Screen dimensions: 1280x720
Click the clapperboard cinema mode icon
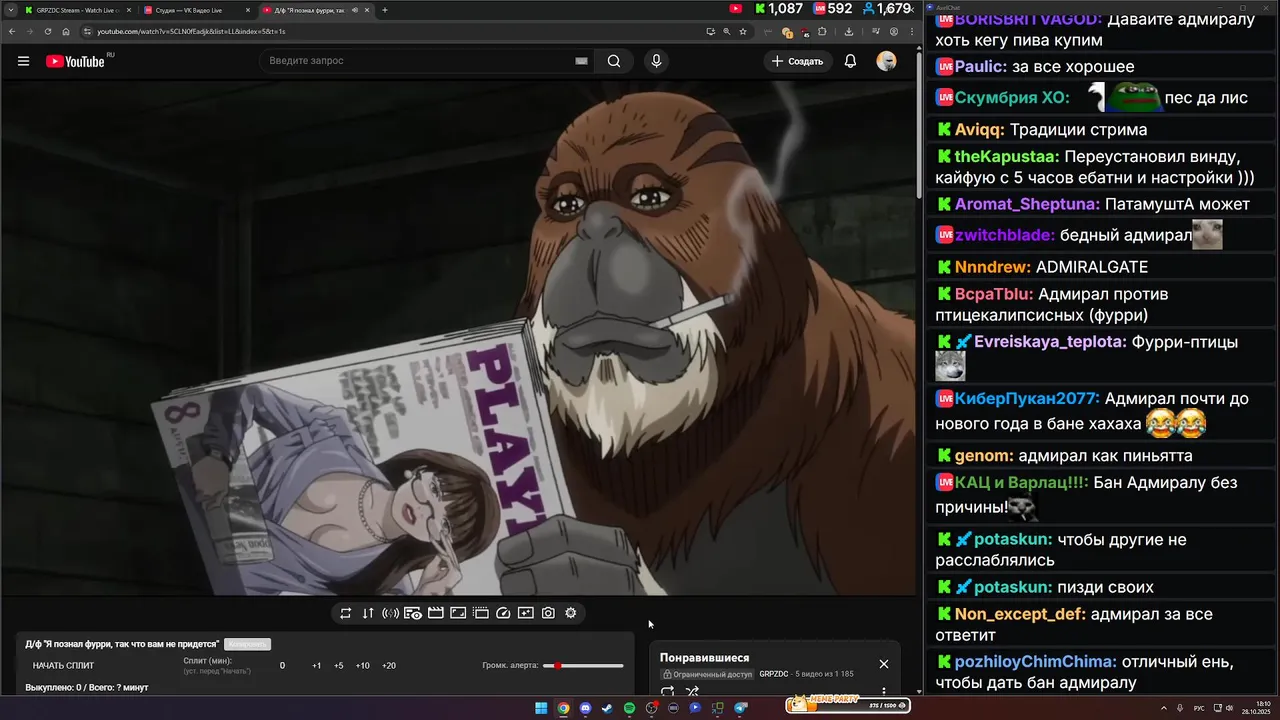[x=436, y=613]
